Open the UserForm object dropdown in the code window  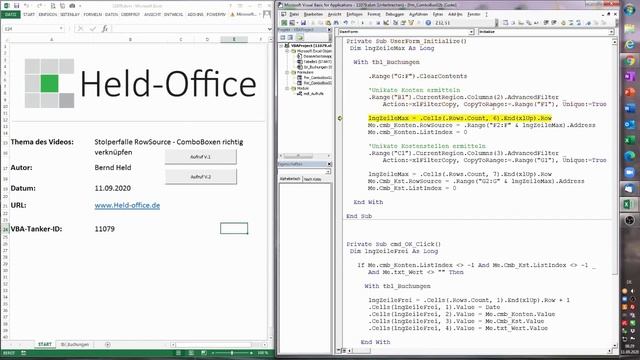[471, 32]
